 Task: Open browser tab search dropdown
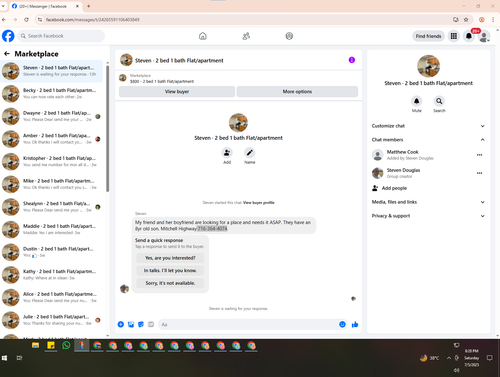[x=3, y=6]
